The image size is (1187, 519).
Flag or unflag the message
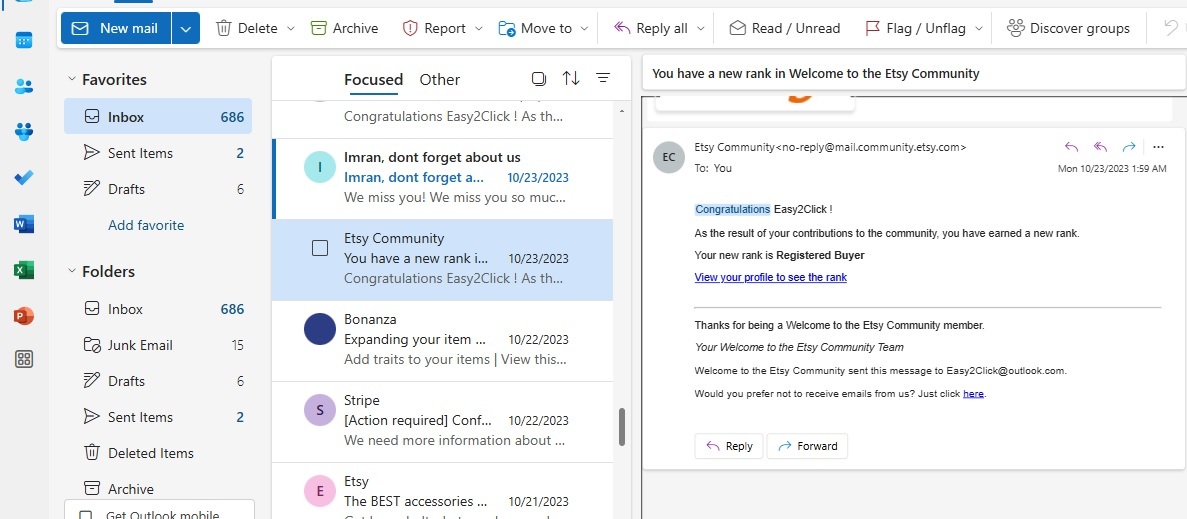[915, 28]
